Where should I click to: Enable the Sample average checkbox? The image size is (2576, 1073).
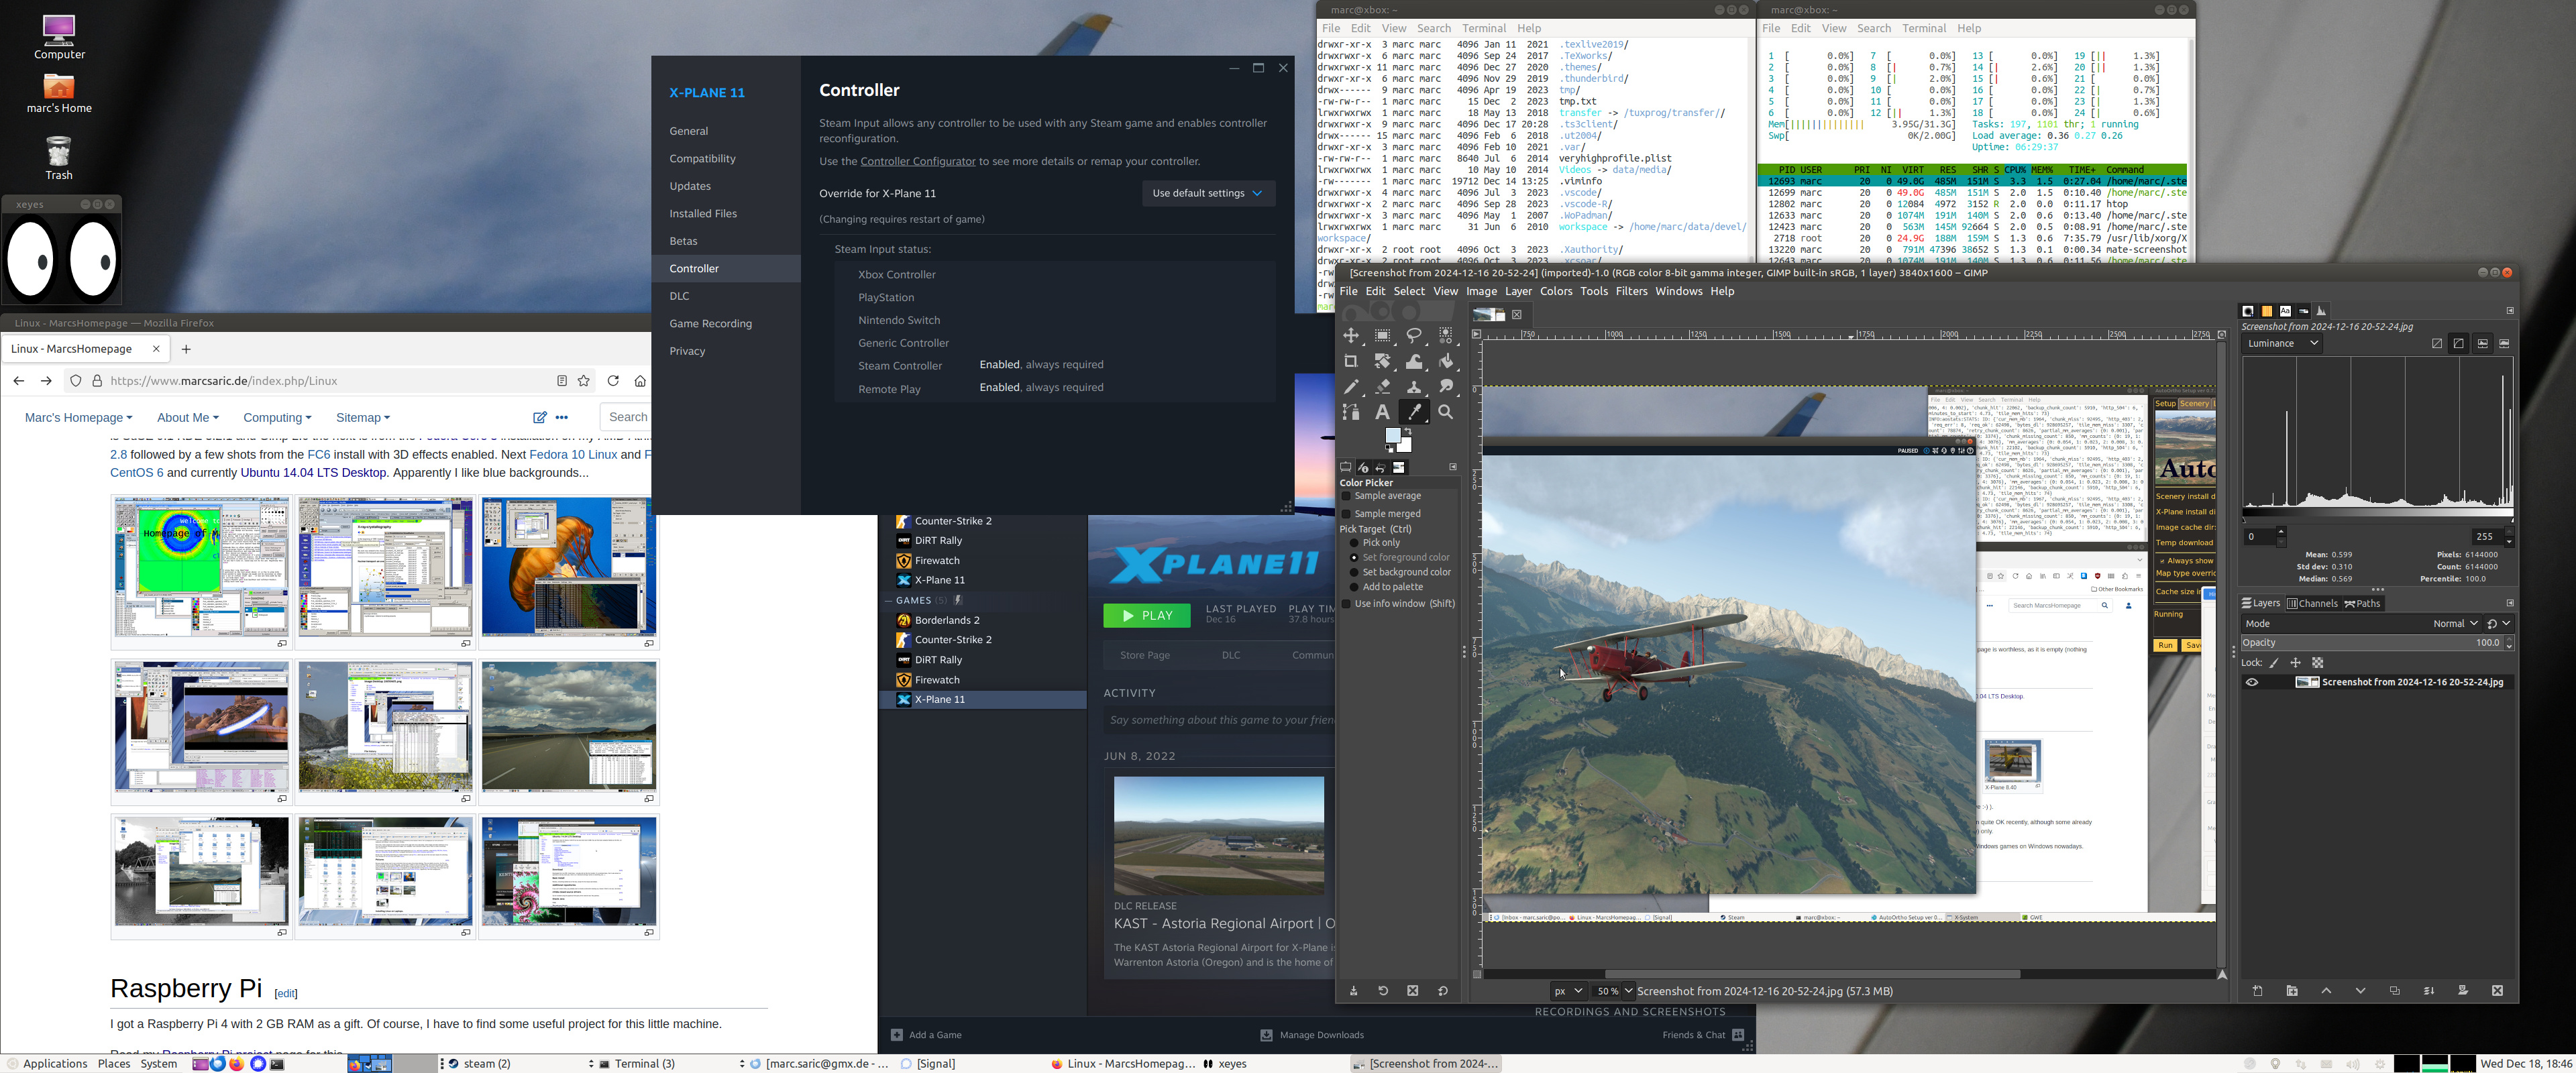[1346, 496]
